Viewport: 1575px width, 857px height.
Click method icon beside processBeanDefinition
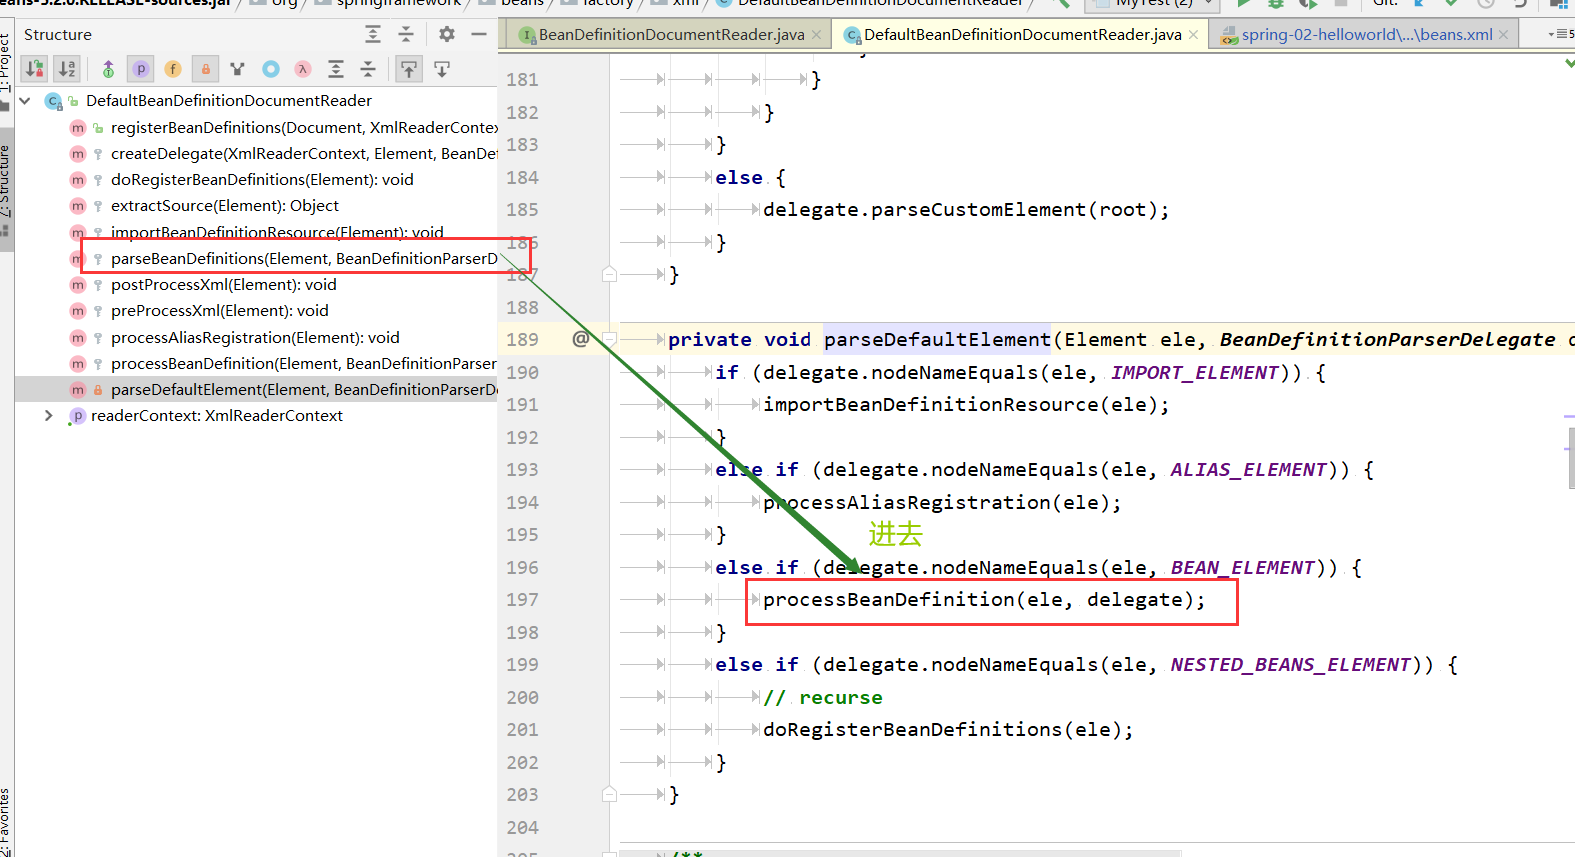(78, 364)
